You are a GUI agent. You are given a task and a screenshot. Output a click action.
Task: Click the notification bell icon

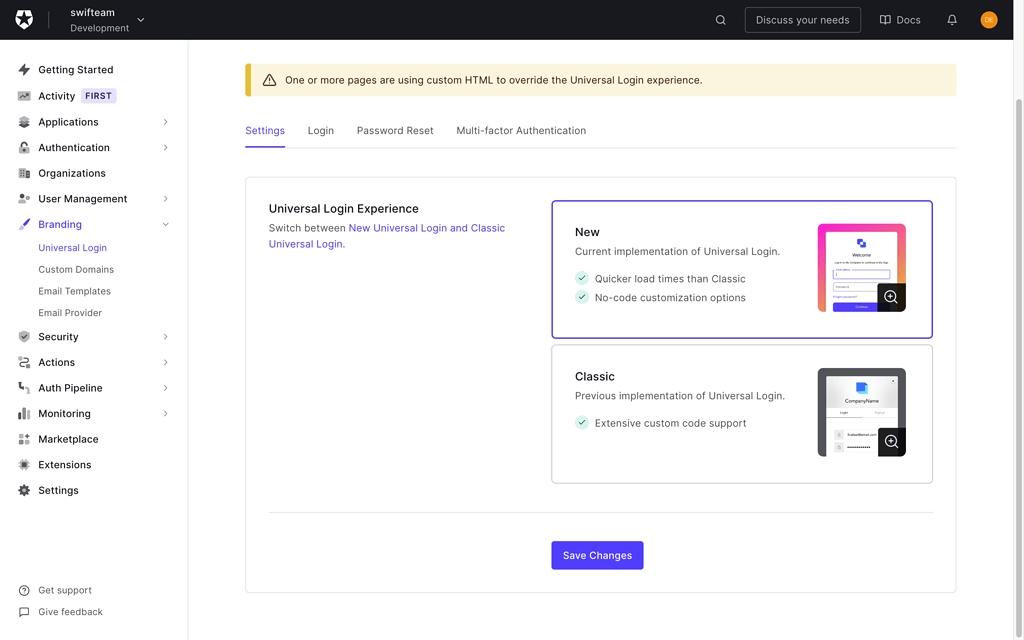[951, 19]
